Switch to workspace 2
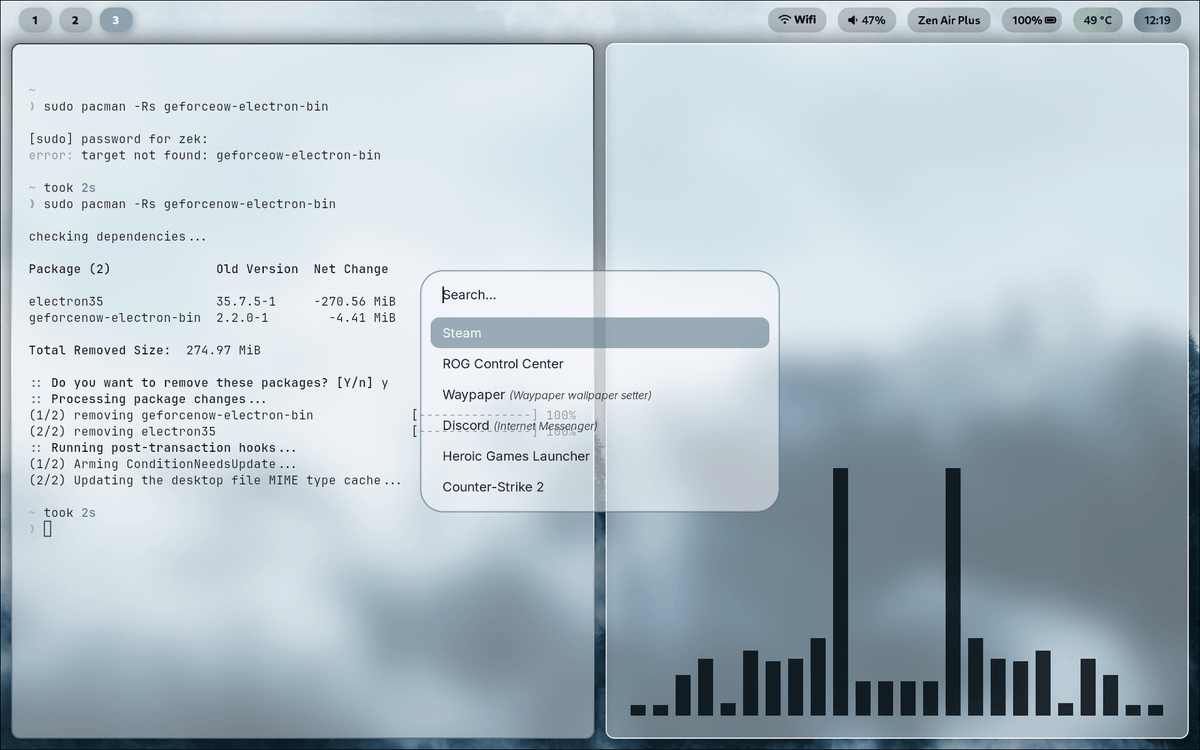The image size is (1200, 750). point(75,20)
